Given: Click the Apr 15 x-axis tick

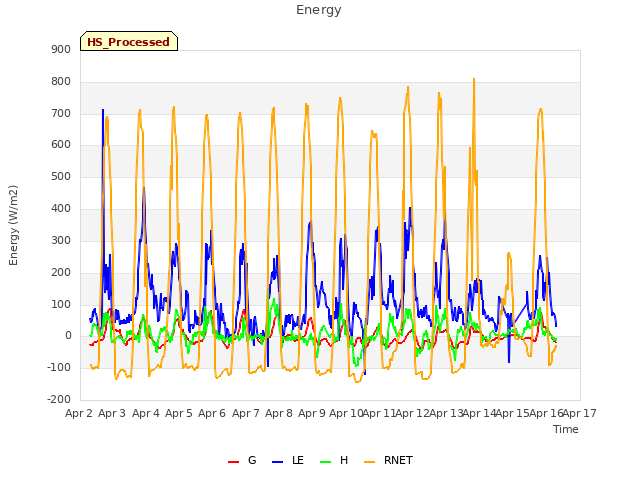Looking at the screenshot, I should [512, 413].
